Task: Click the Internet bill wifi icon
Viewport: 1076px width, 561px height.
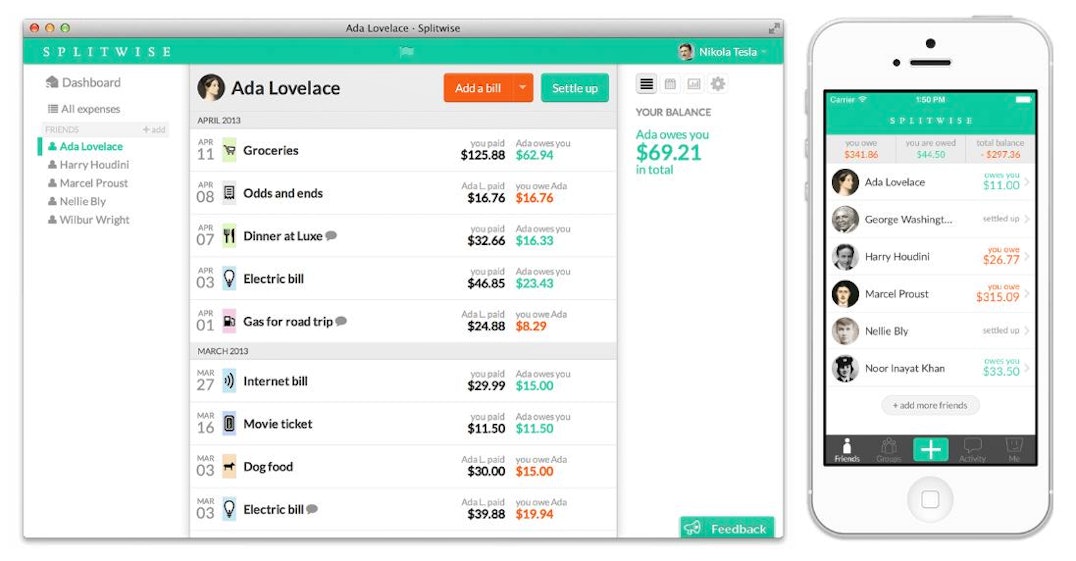Action: point(229,381)
